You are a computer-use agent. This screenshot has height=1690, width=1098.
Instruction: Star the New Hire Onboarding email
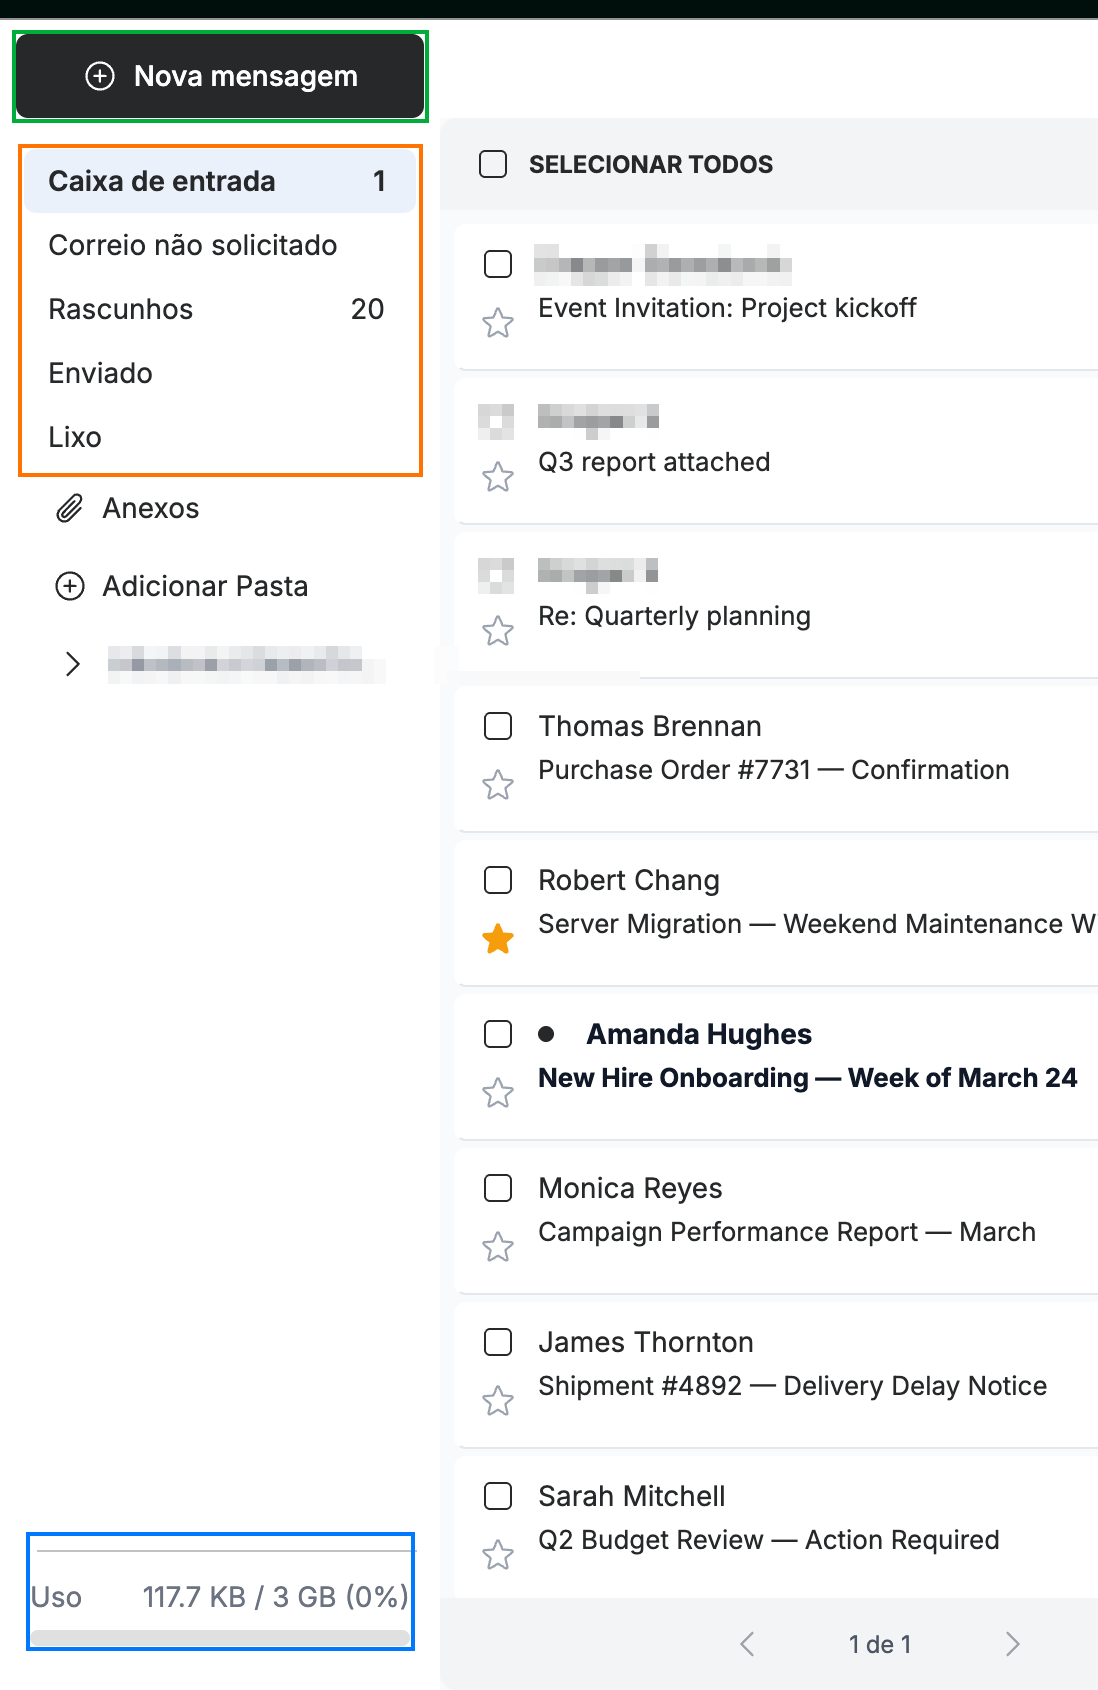click(x=498, y=1093)
